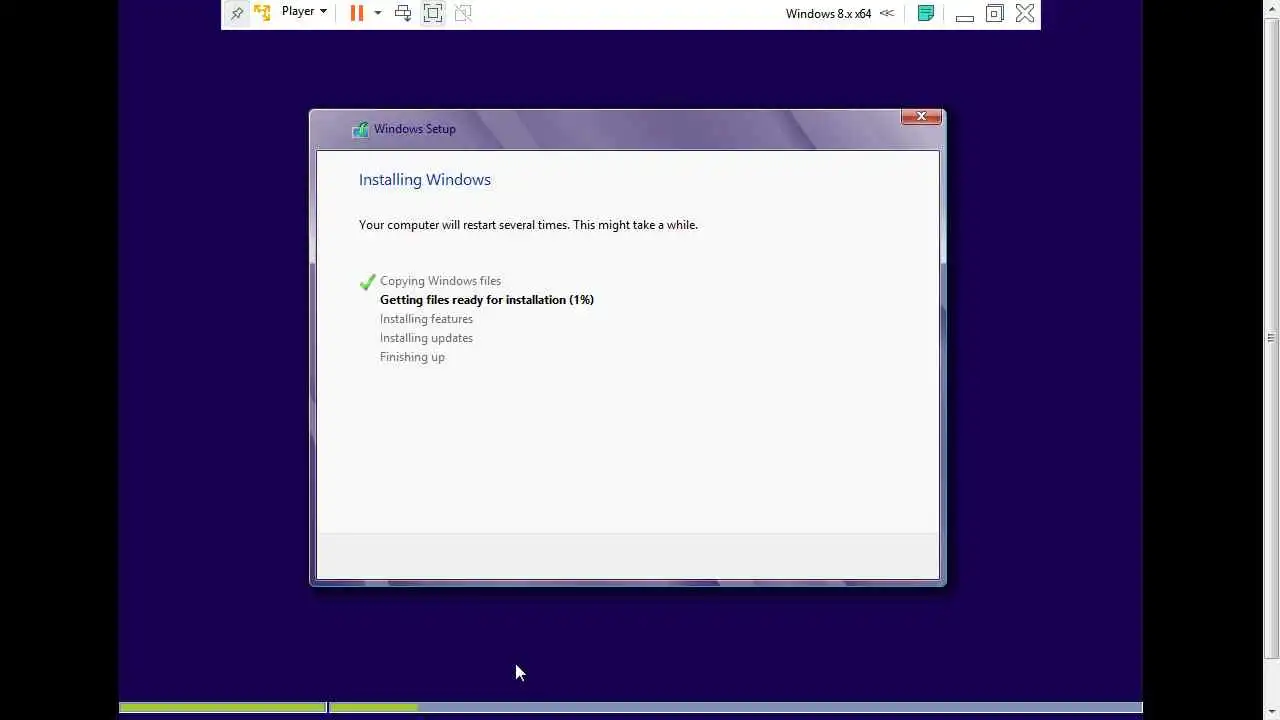Collapse the toolbar with double chevron
1280x720 pixels.
(x=887, y=14)
